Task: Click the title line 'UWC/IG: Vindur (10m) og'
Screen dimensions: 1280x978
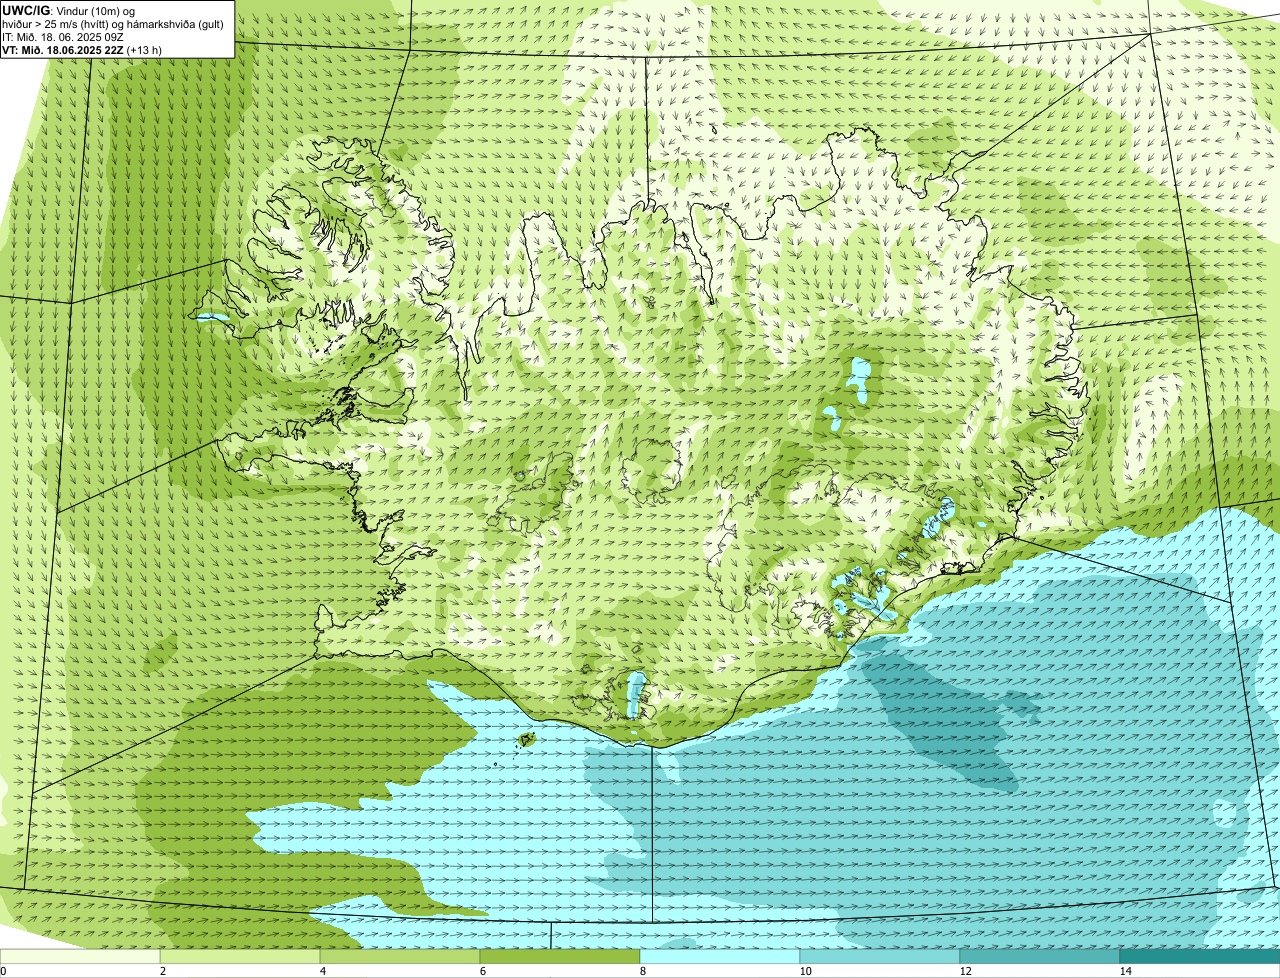Action: 69,10
